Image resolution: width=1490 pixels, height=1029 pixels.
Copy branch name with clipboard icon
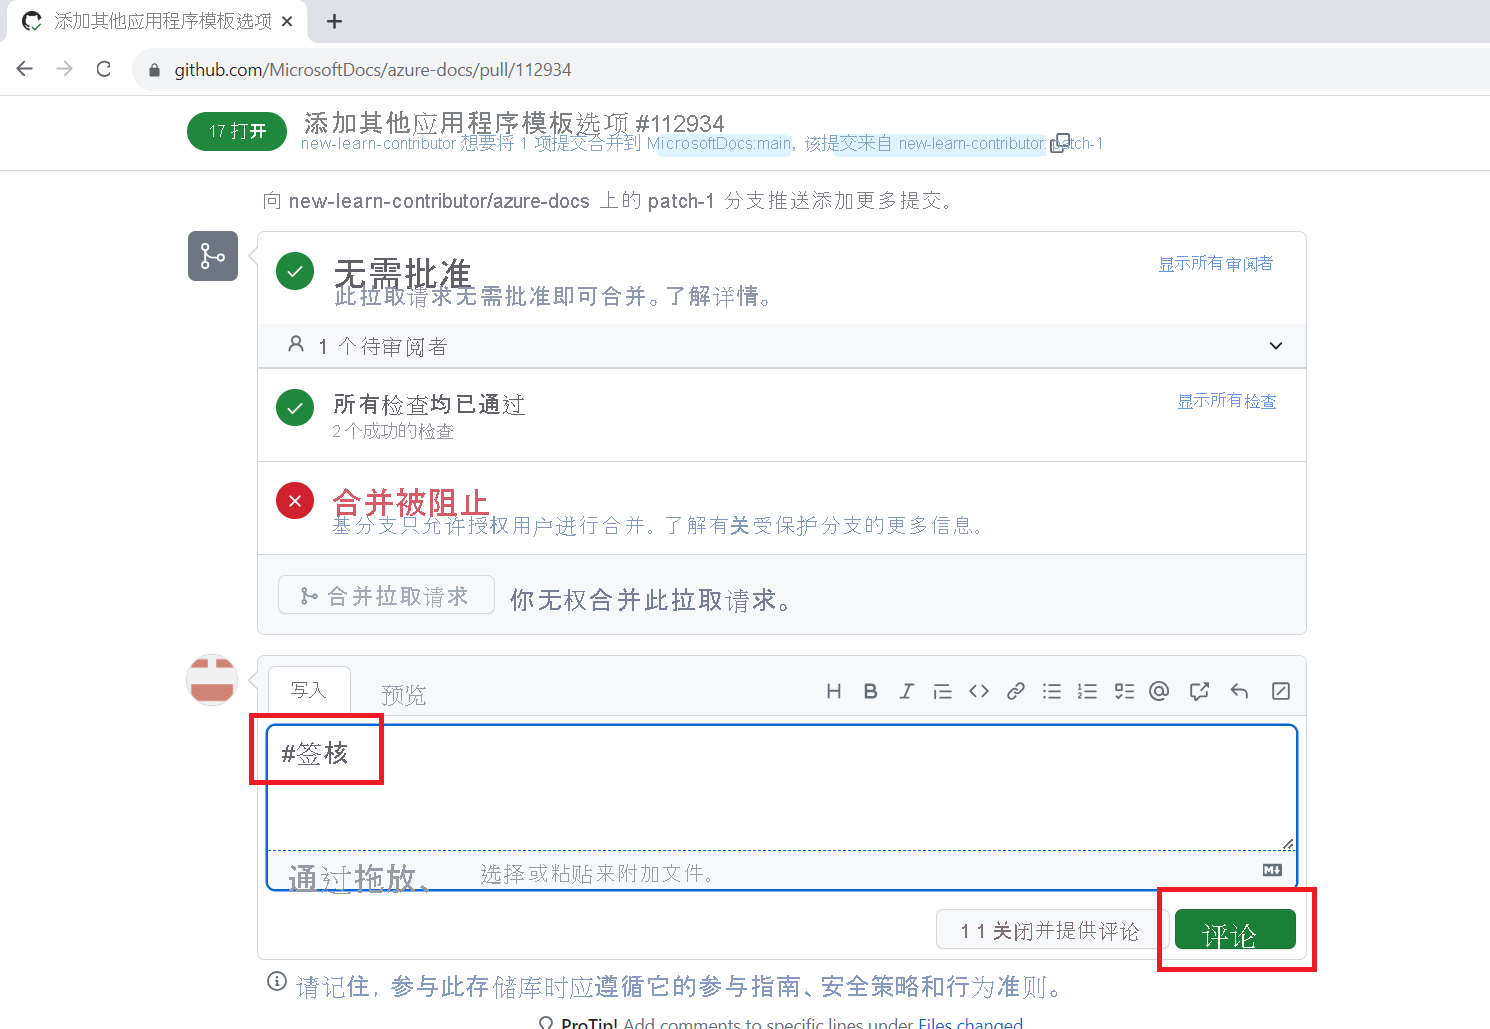pos(1060,143)
